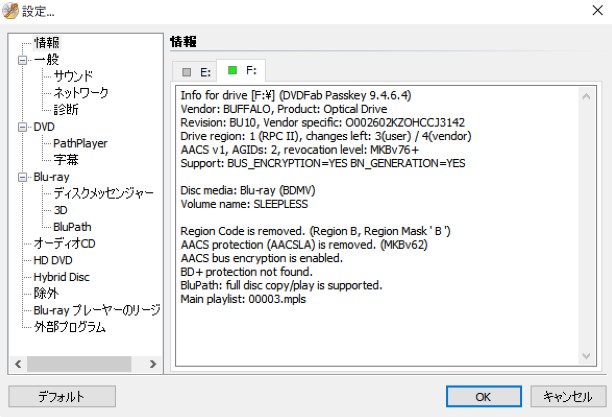Screen dimensions: 612x417
Task: Click the tree horizontal scrollbar thumb
Action: (79, 364)
